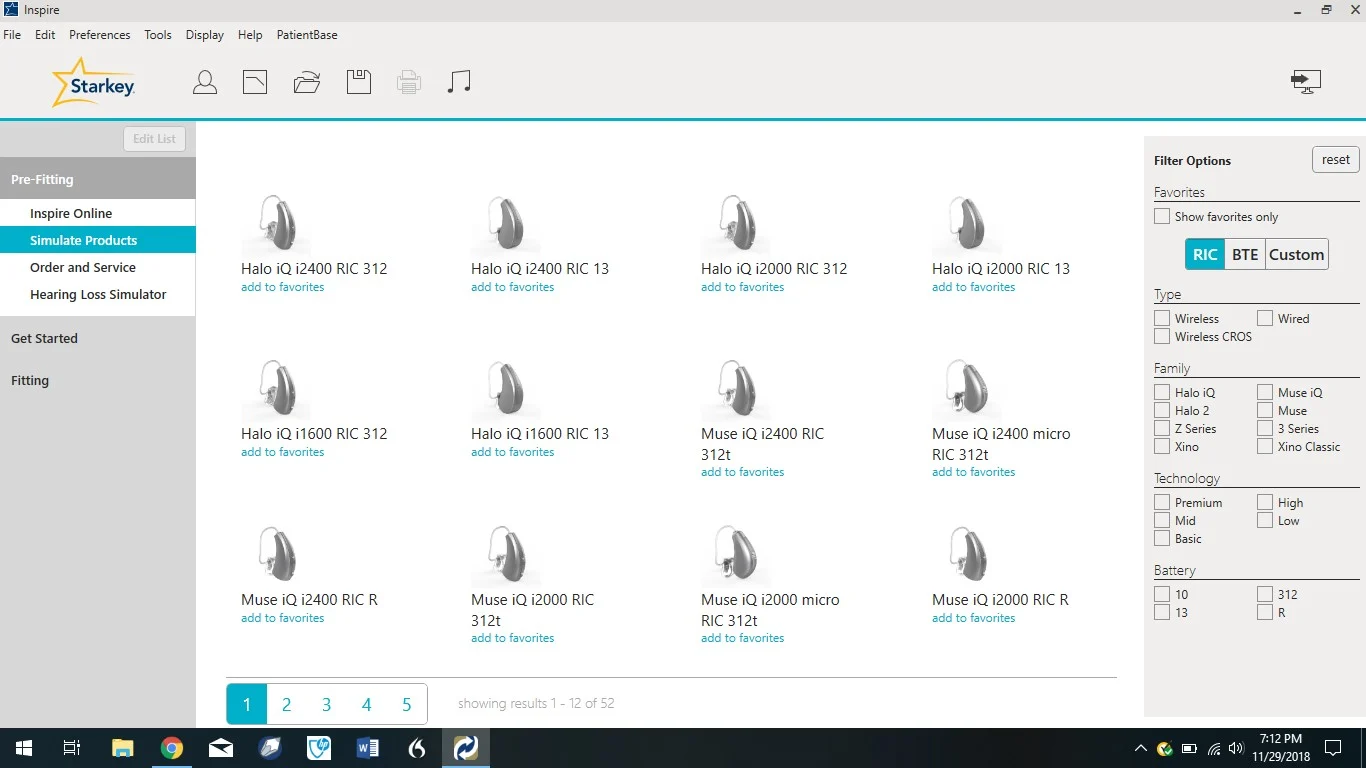Add Halo iQ i2400 RIC 312 to favorites

click(x=283, y=287)
